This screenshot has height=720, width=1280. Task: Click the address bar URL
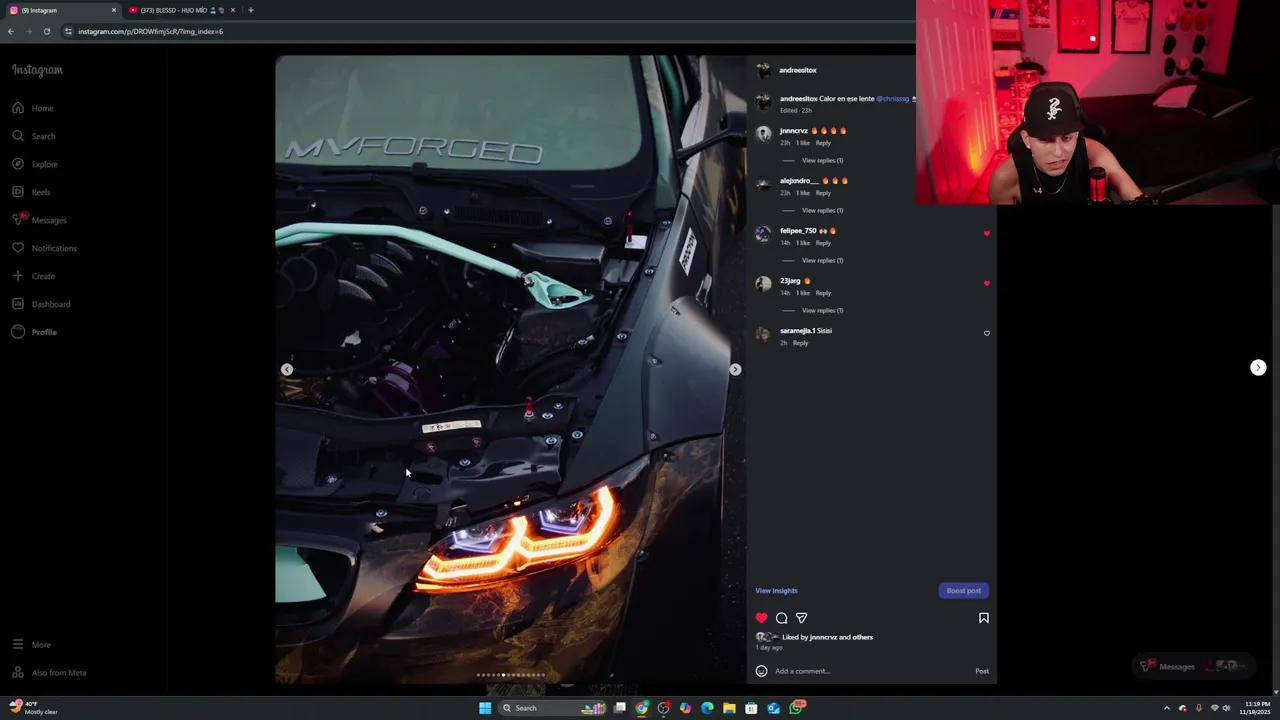pos(150,31)
